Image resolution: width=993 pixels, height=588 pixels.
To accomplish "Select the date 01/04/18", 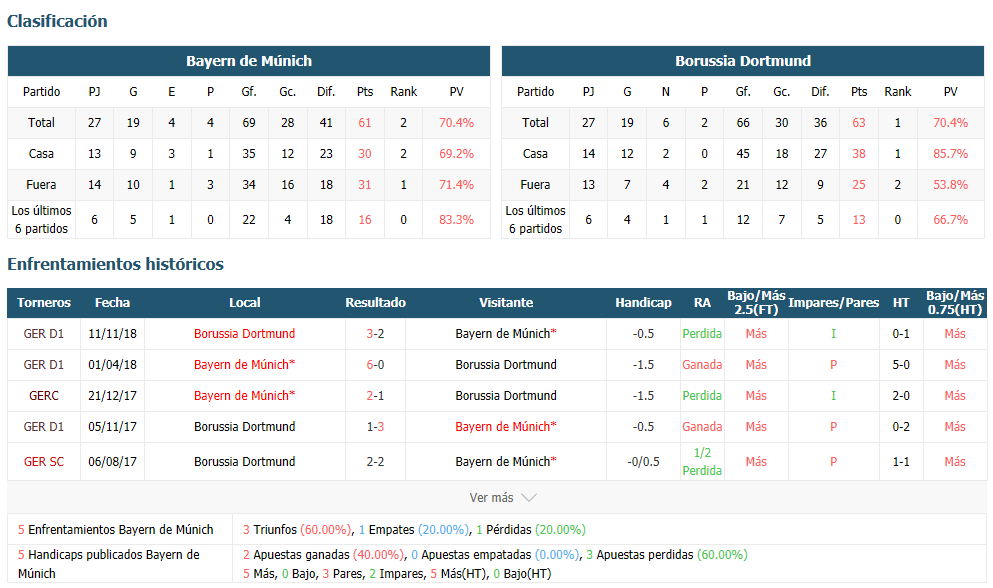I will (x=112, y=365).
